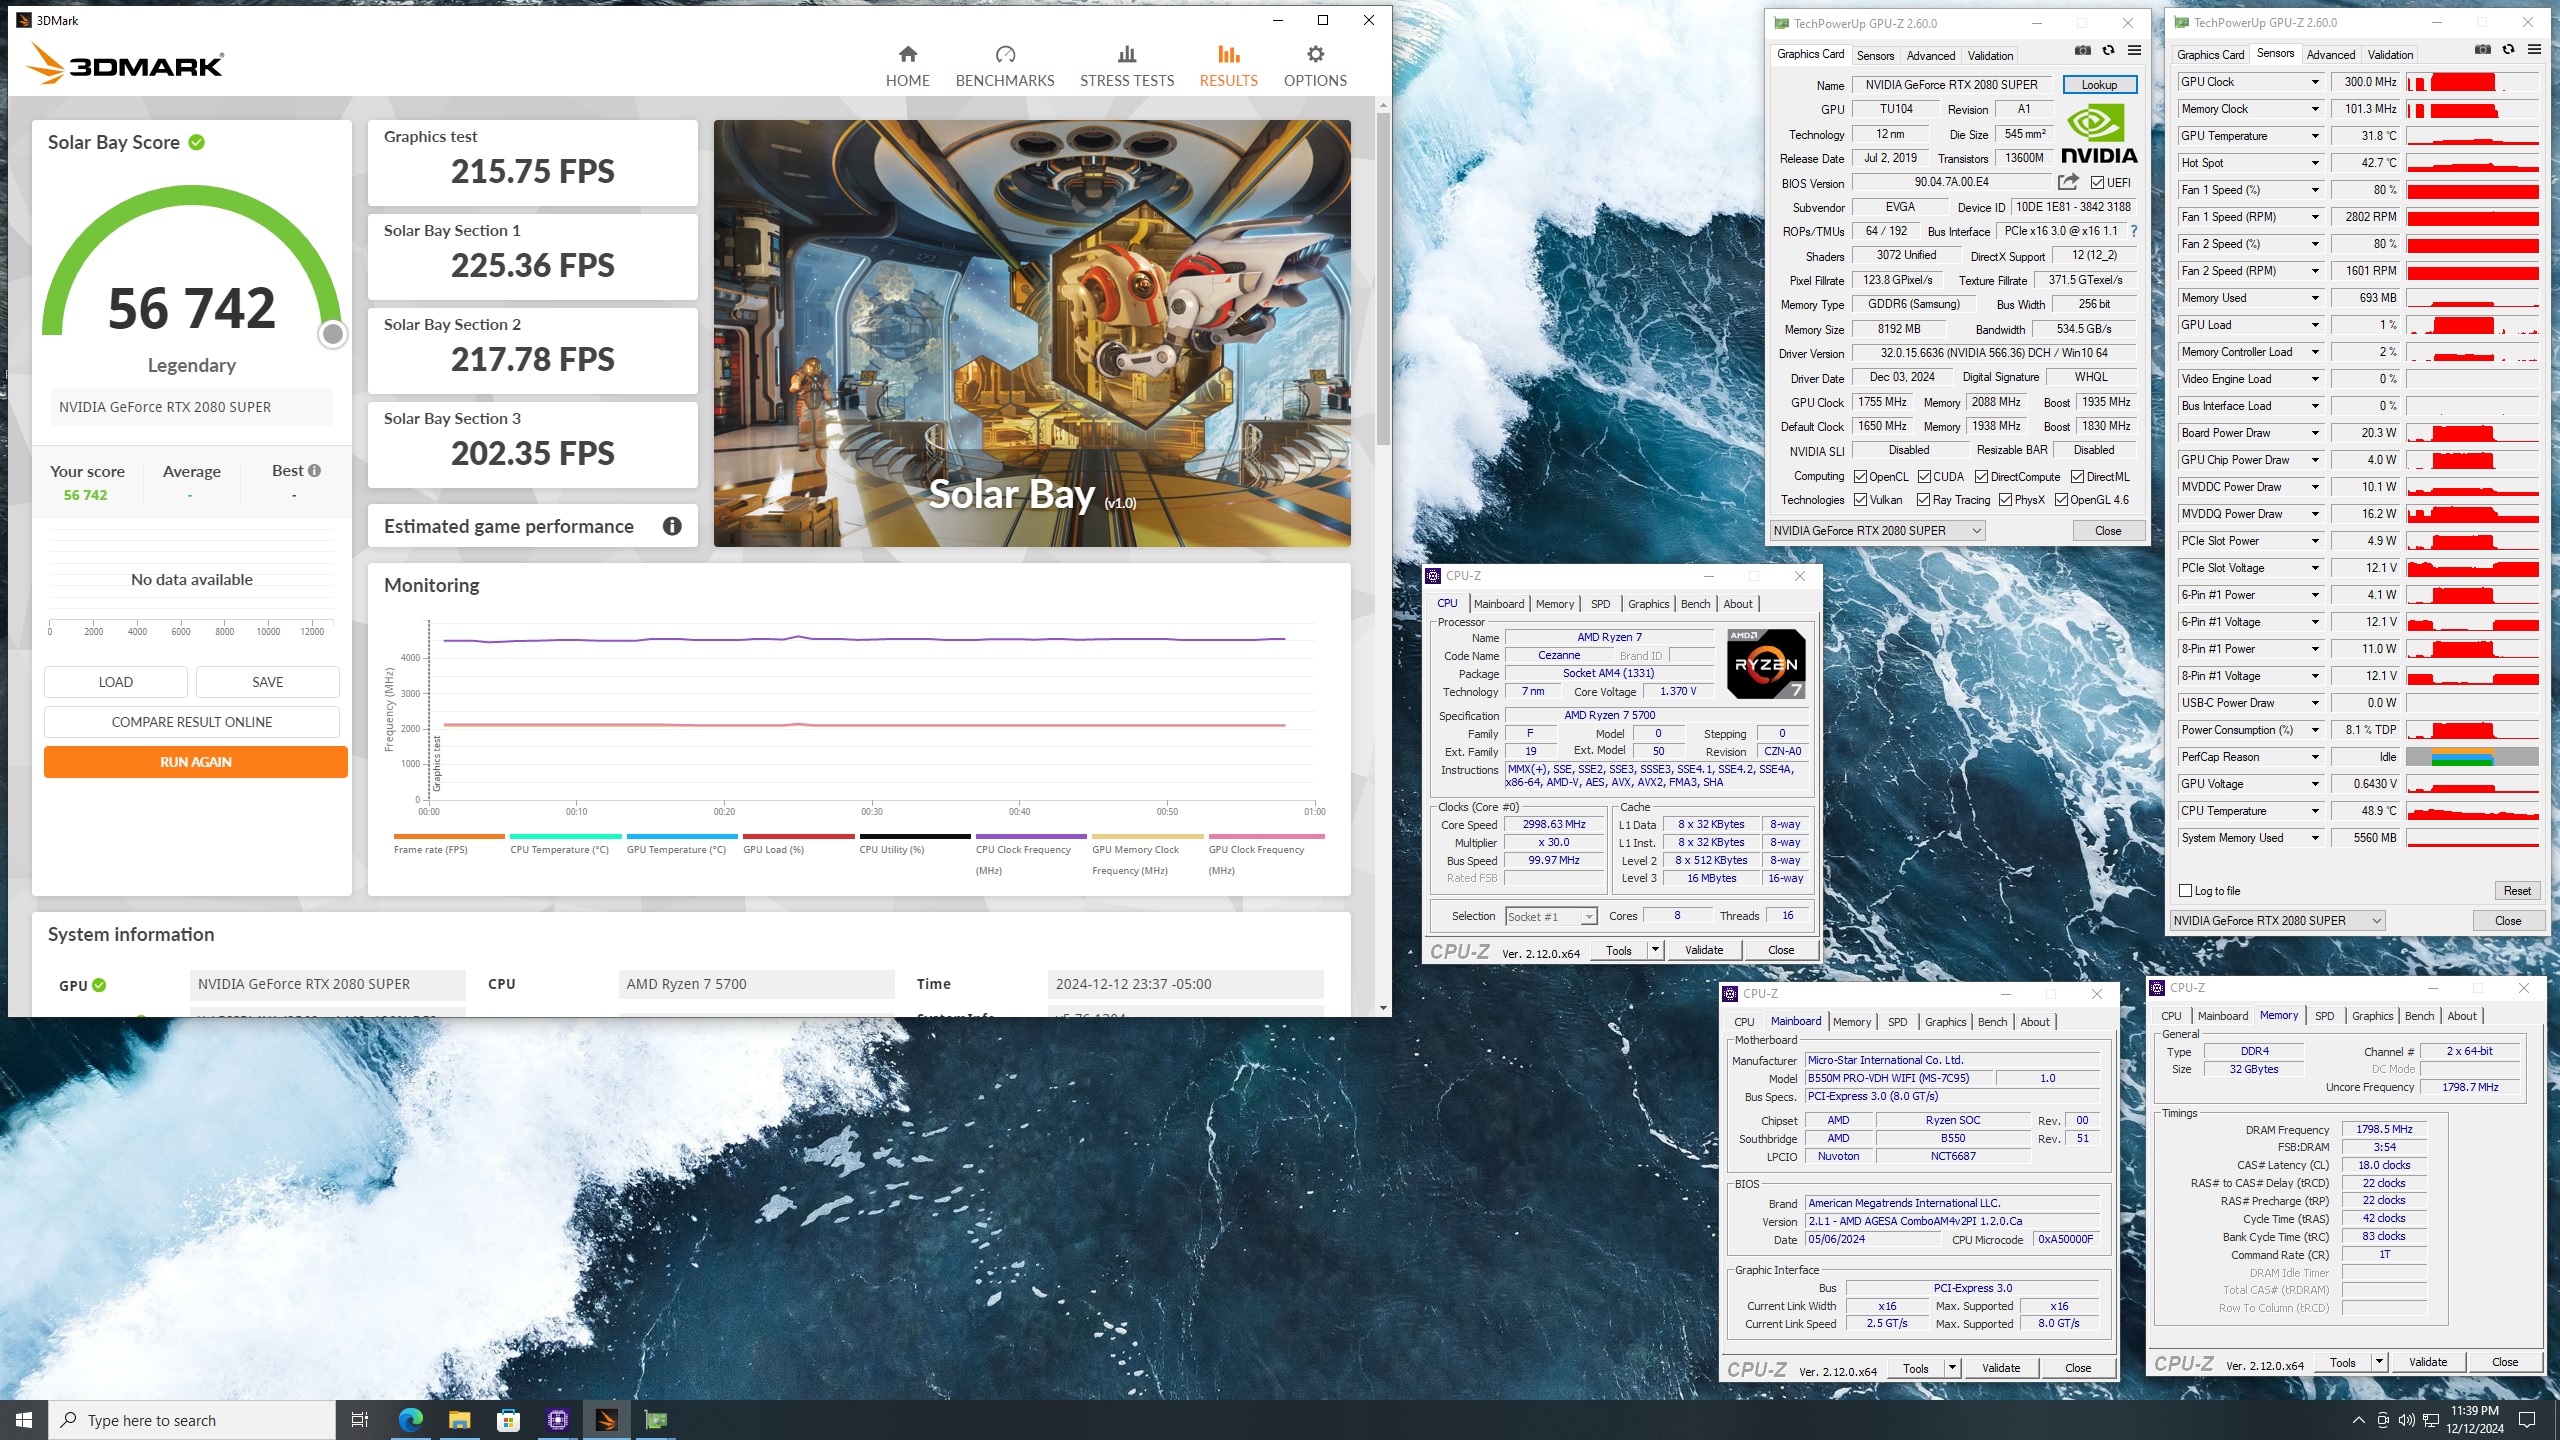Image resolution: width=2560 pixels, height=1440 pixels.
Task: Open STRESS TESTS in 3DMark
Action: 1127,66
